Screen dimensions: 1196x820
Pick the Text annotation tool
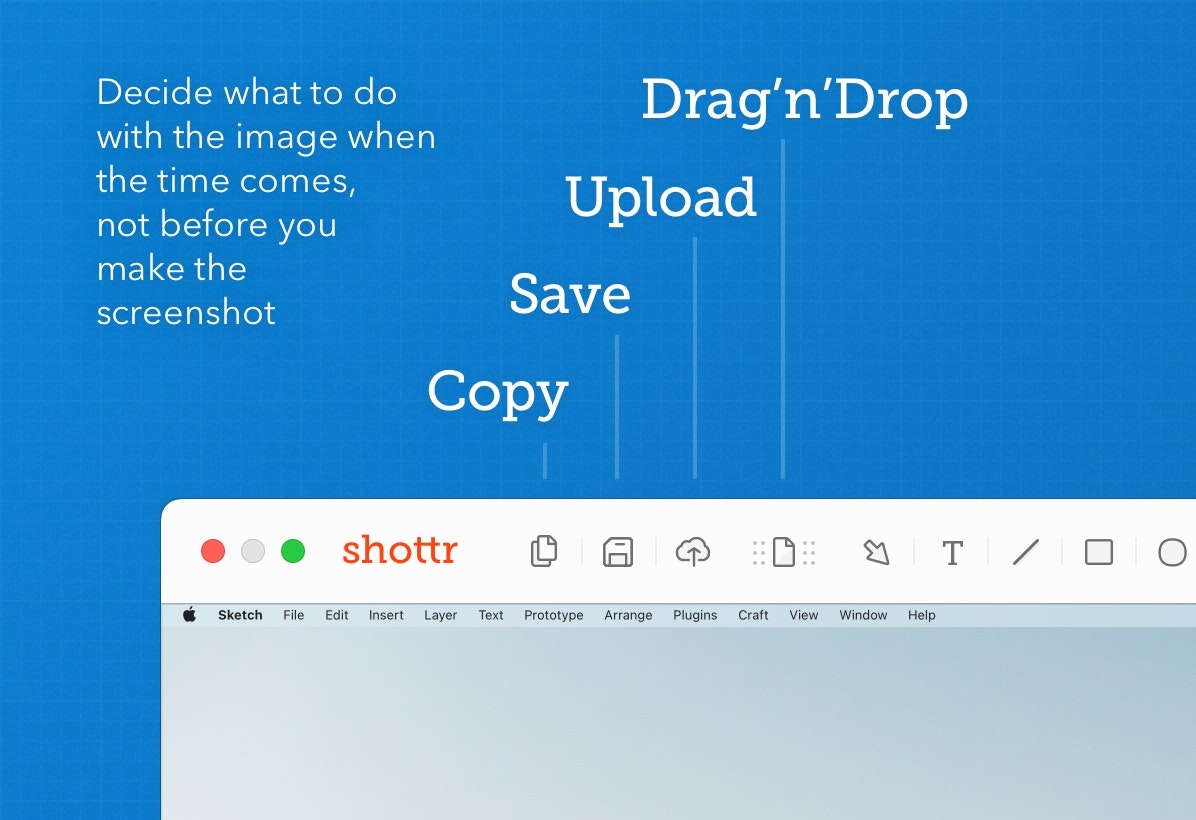[x=953, y=551]
